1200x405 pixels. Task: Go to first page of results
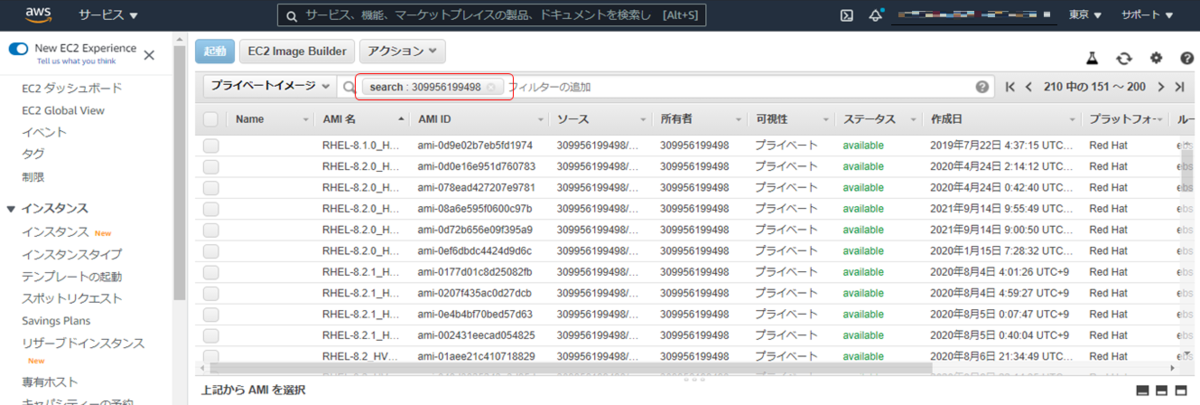coord(1010,87)
